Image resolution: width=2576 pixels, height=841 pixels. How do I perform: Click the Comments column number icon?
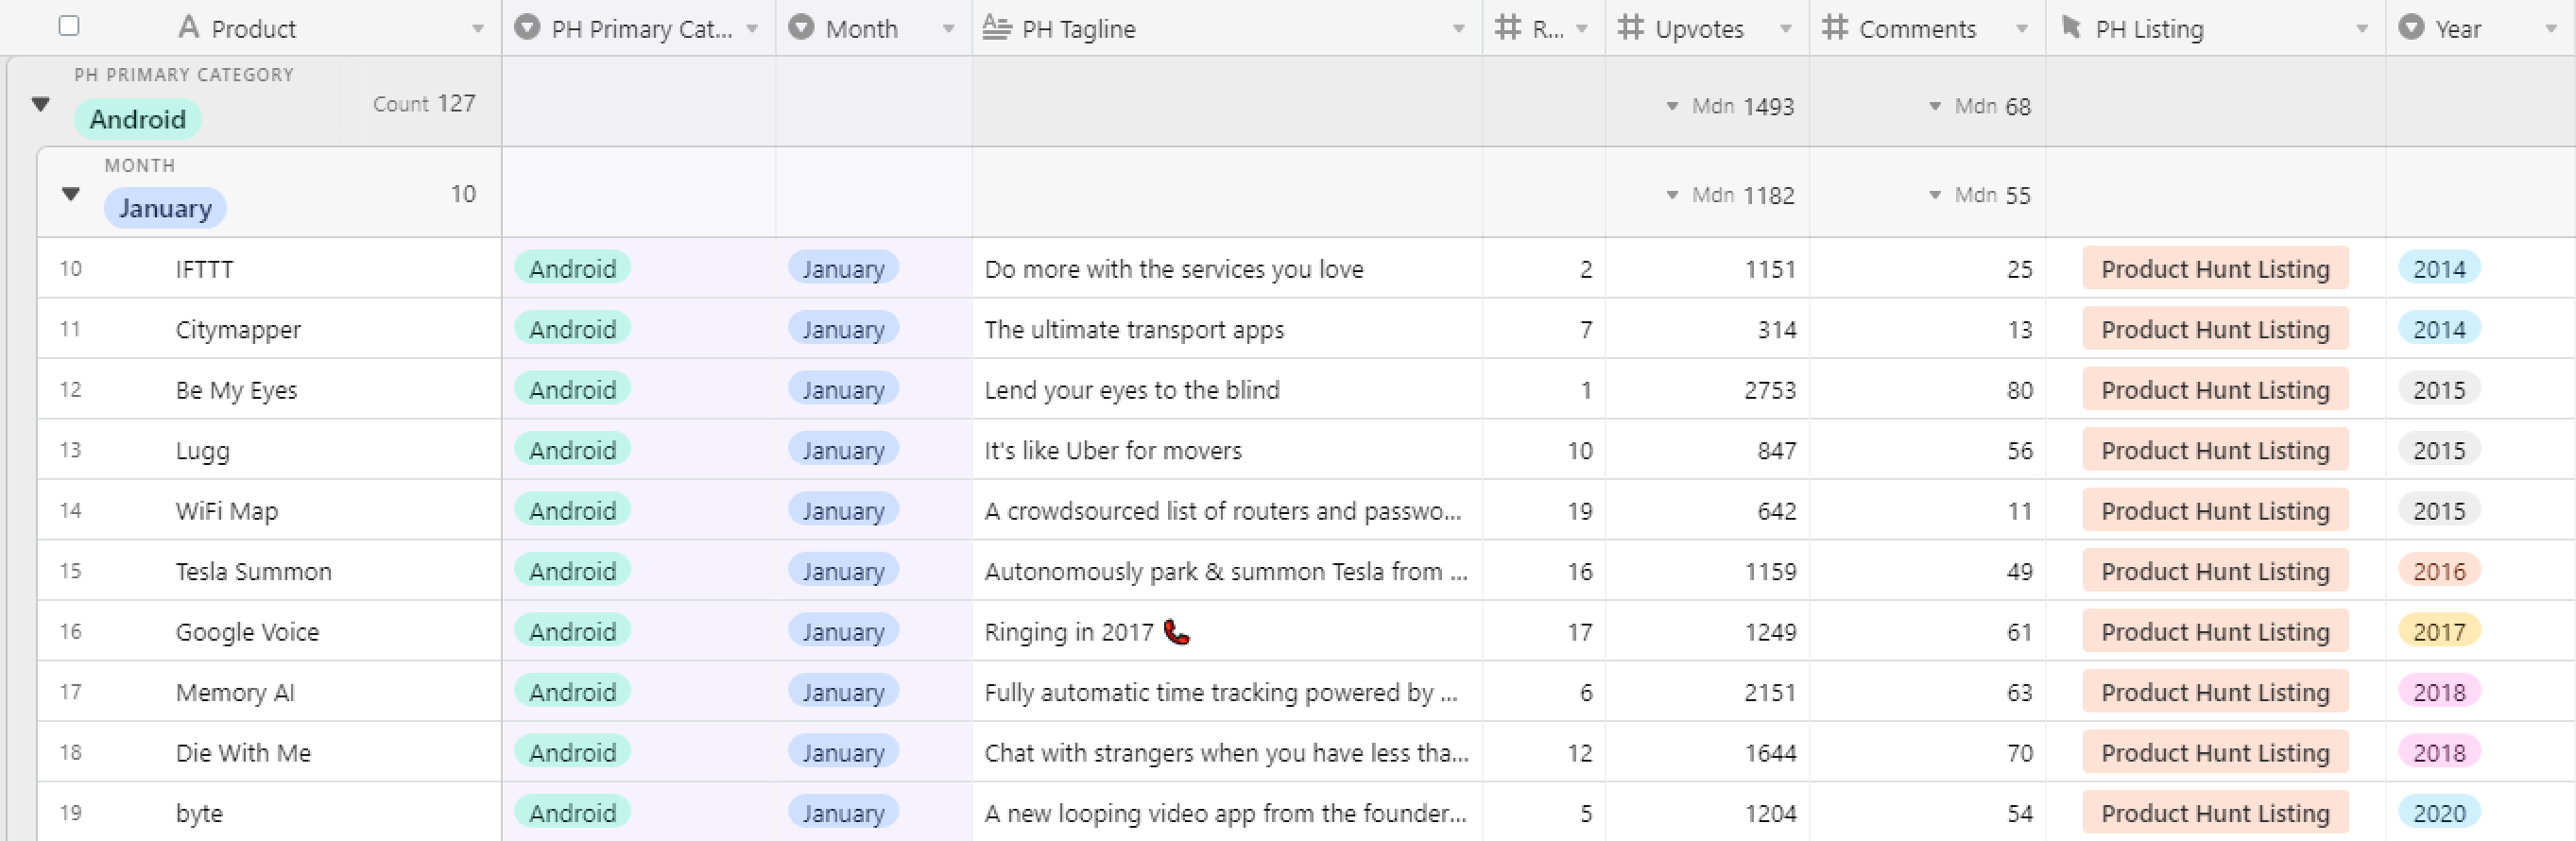[x=1835, y=27]
